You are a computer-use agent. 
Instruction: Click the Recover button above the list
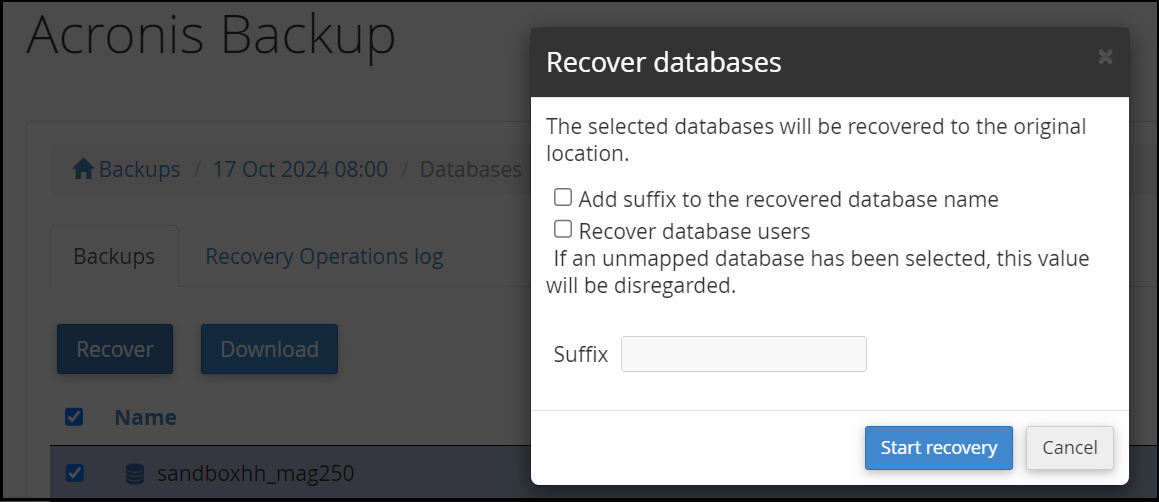tap(115, 349)
